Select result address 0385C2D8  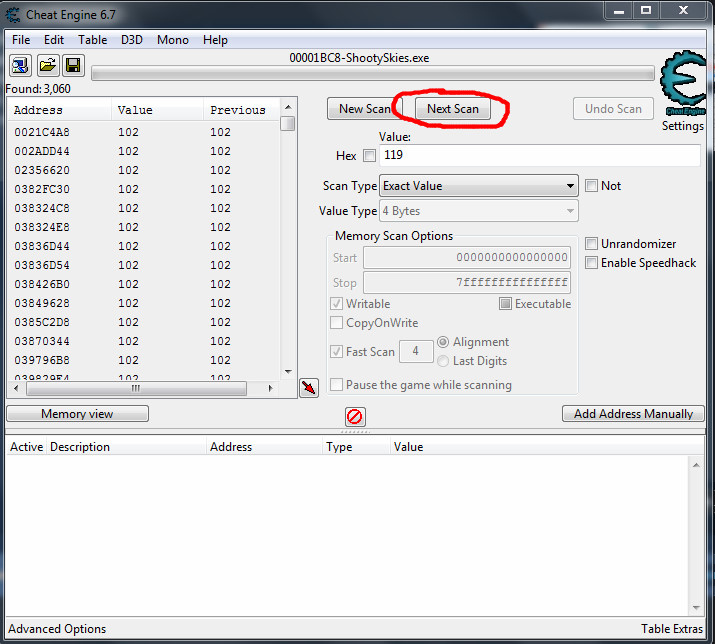pyautogui.click(x=42, y=322)
